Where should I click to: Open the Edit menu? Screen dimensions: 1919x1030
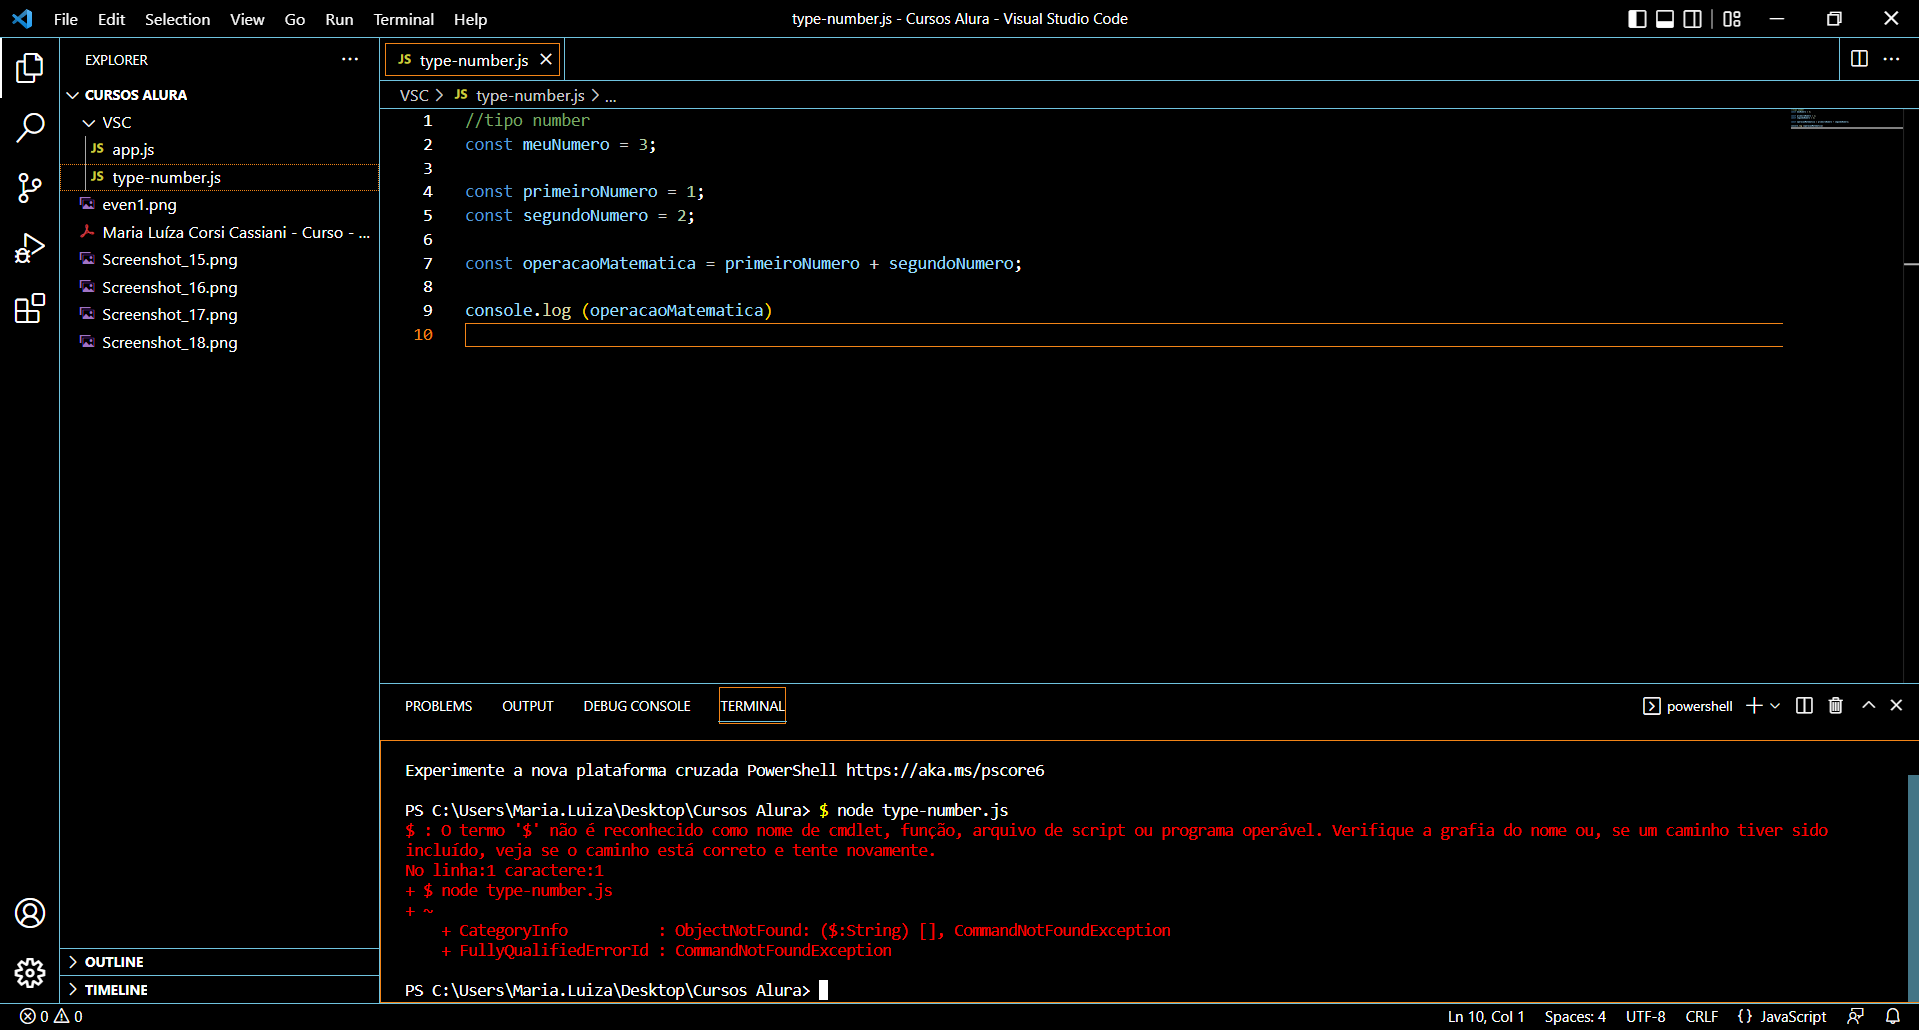(x=111, y=19)
